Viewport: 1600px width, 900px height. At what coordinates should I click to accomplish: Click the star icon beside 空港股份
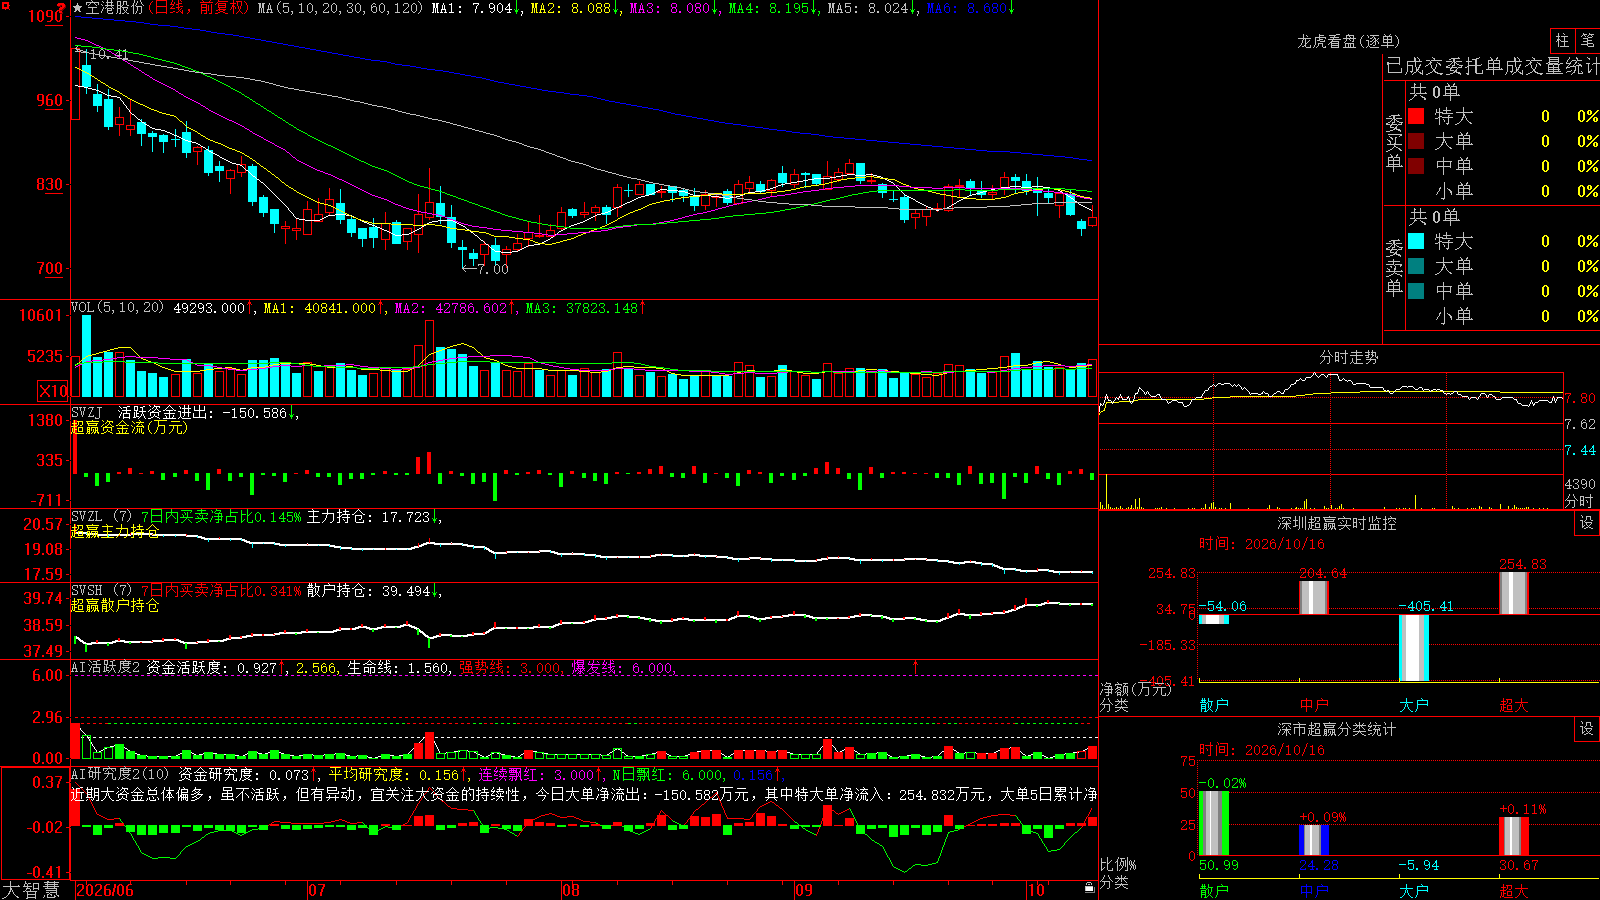(x=78, y=8)
